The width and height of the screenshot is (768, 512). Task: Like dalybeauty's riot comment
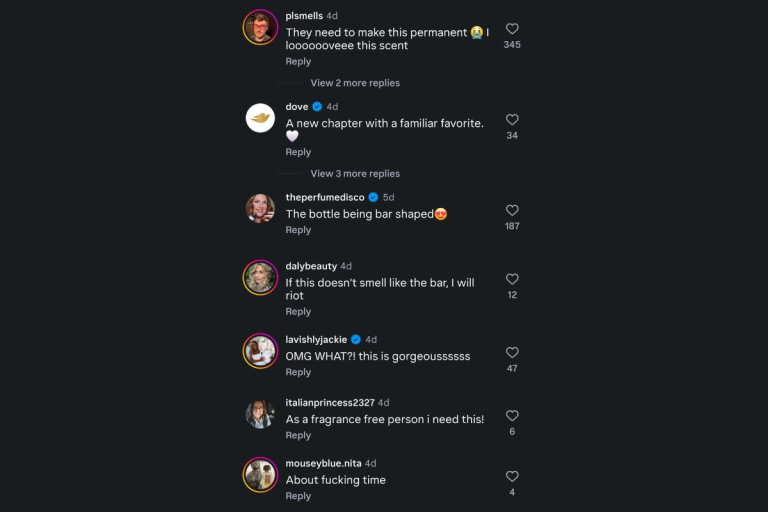click(x=512, y=279)
